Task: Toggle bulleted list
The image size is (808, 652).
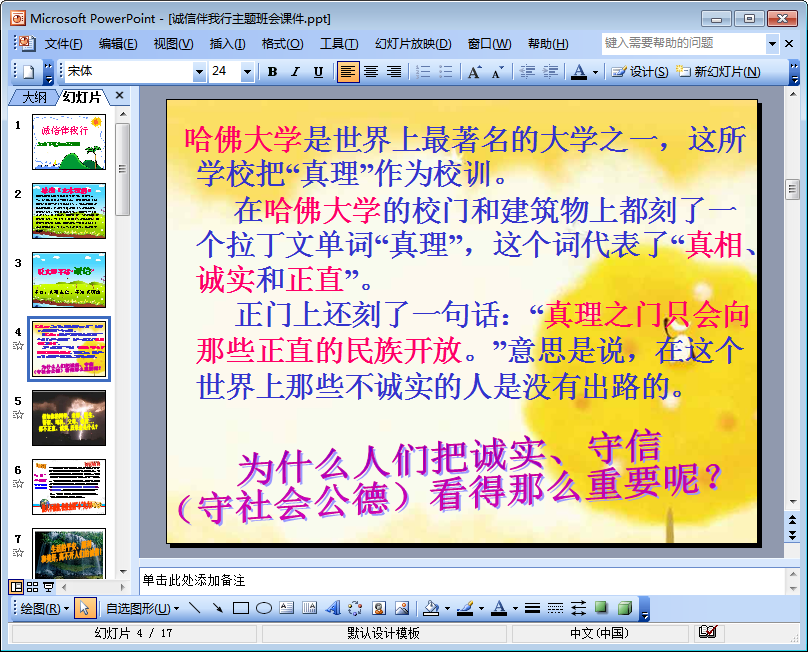Action: point(446,72)
